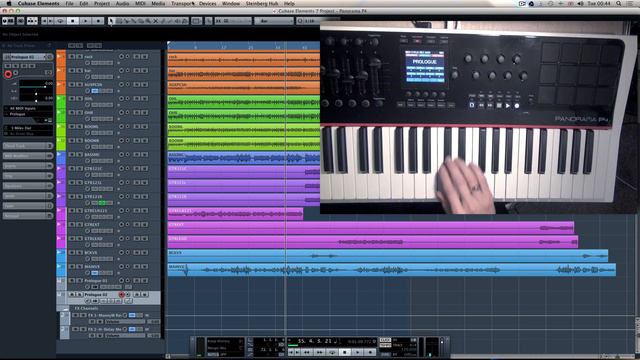The height and width of the screenshot is (360, 640).
Task: Select the MAINVX audio clip in the arrangement
Action: tap(392, 270)
